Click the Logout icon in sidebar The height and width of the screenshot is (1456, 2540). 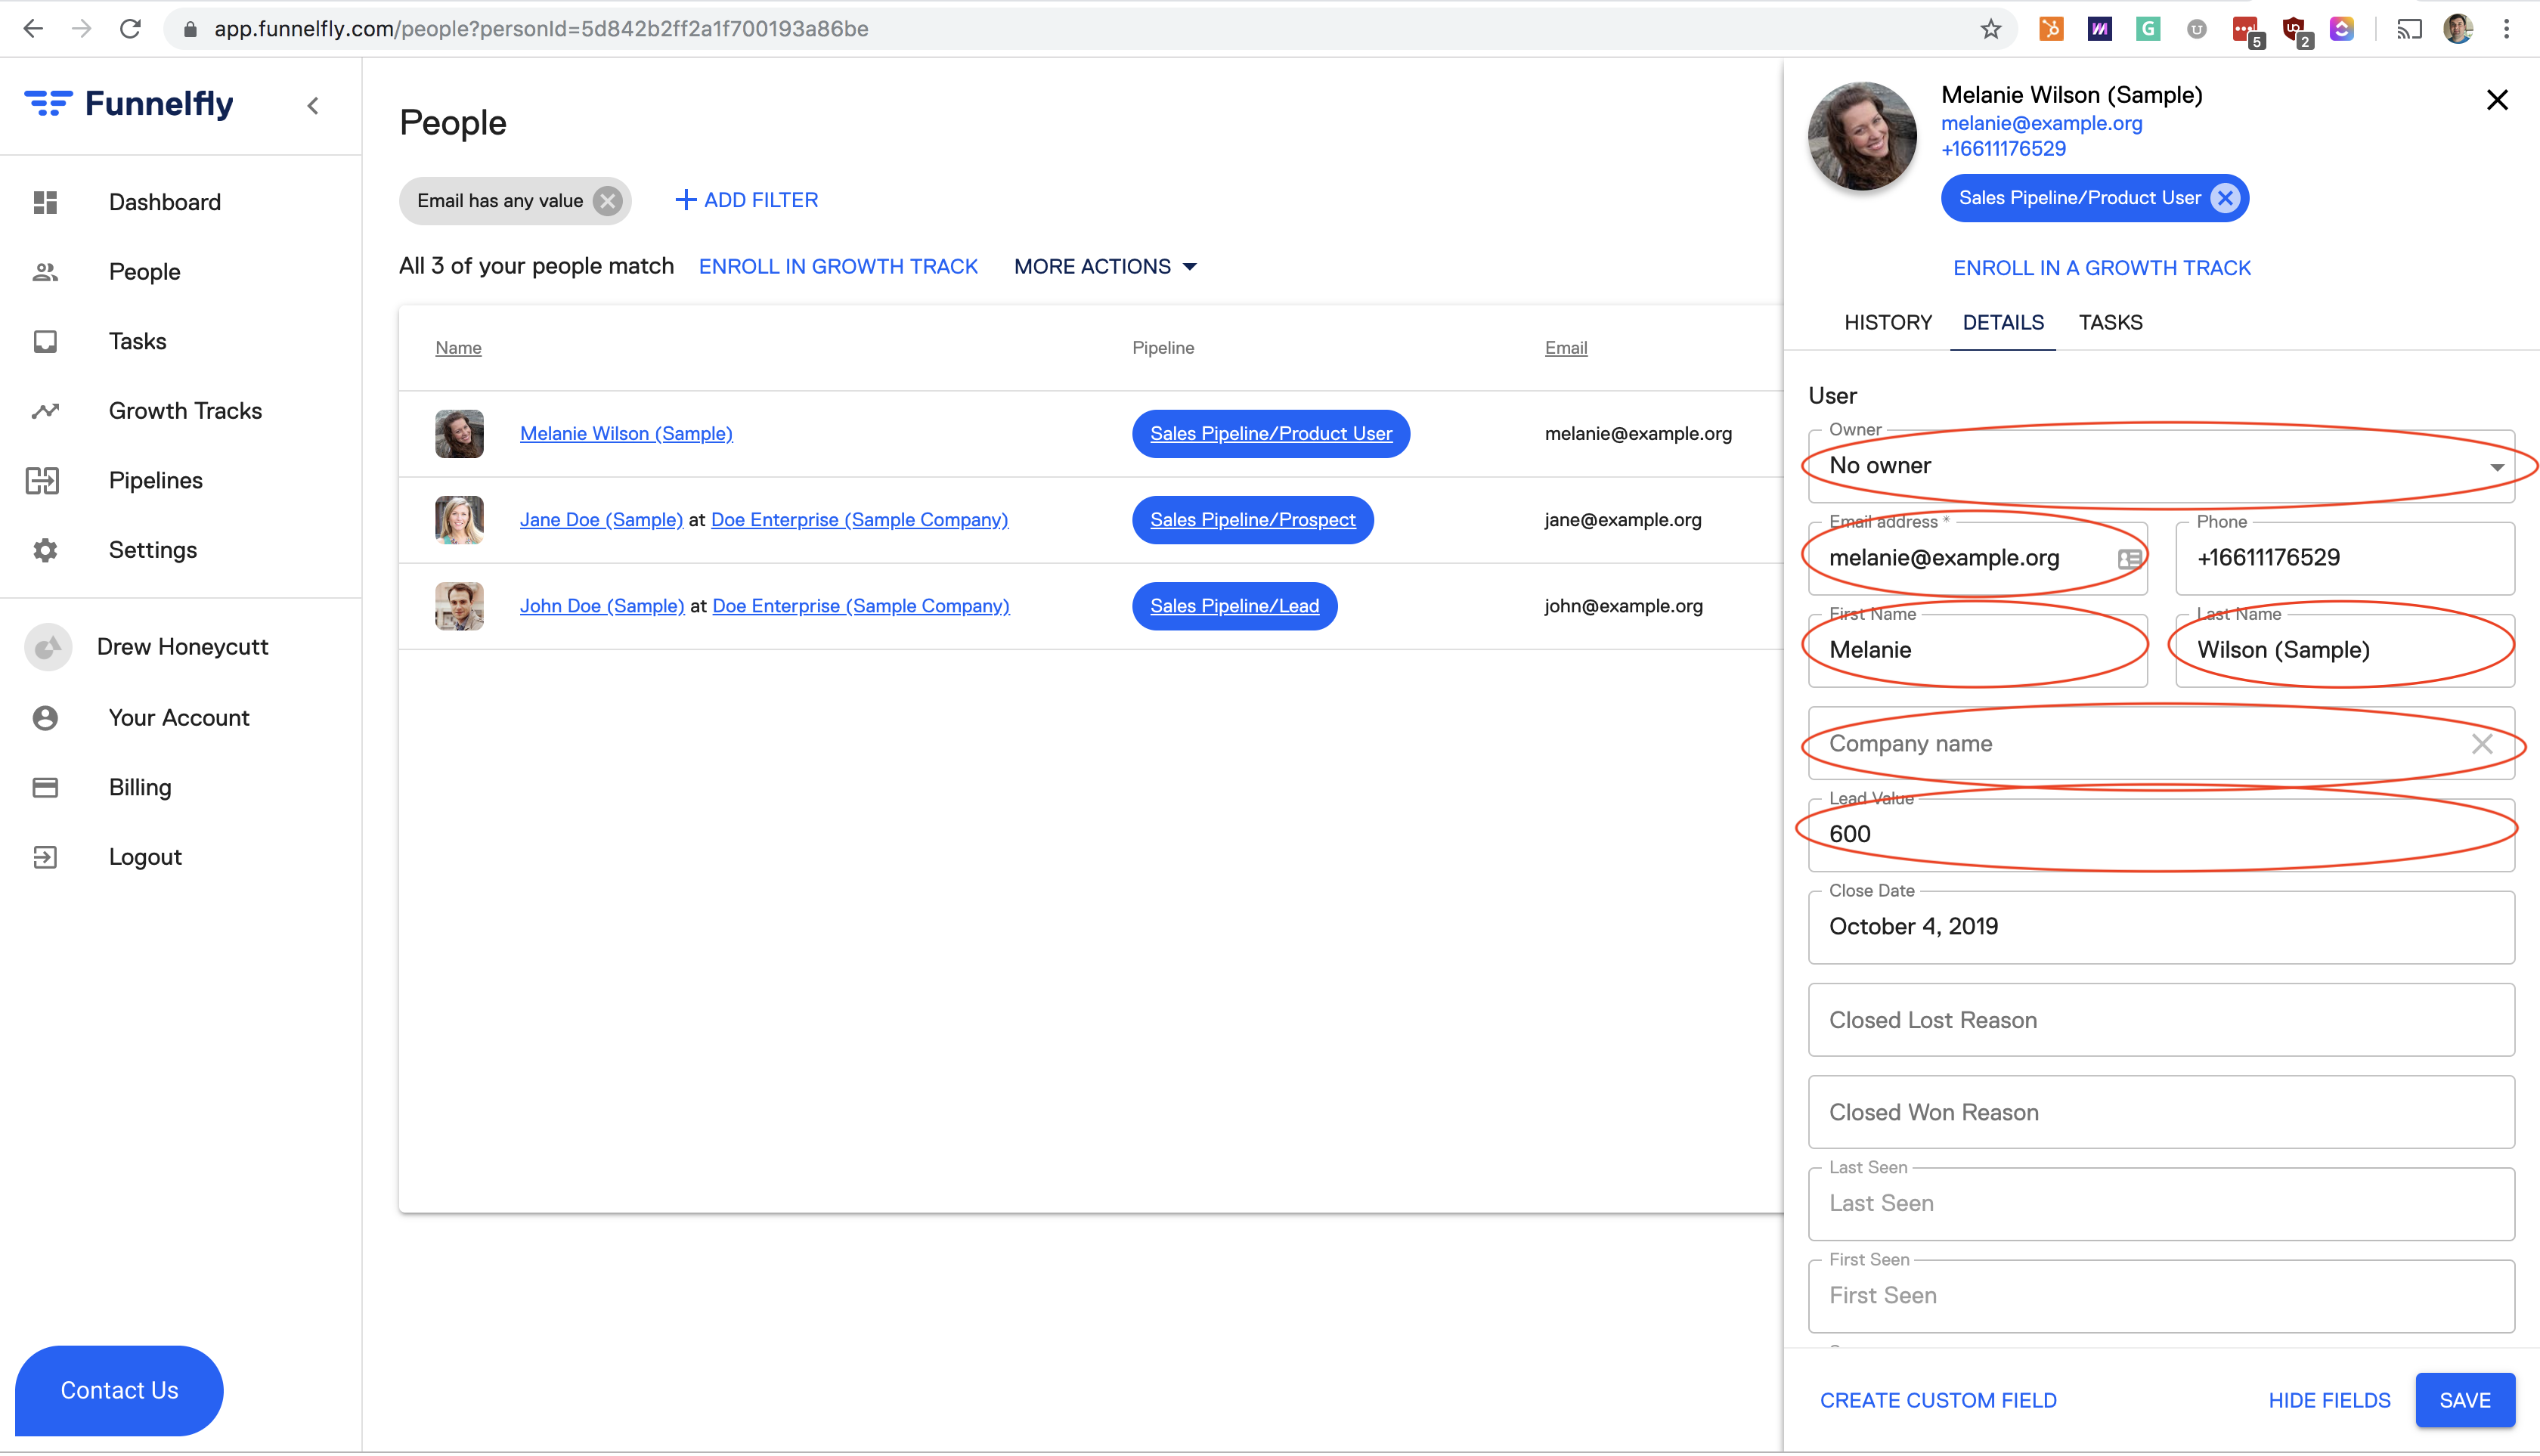[45, 857]
